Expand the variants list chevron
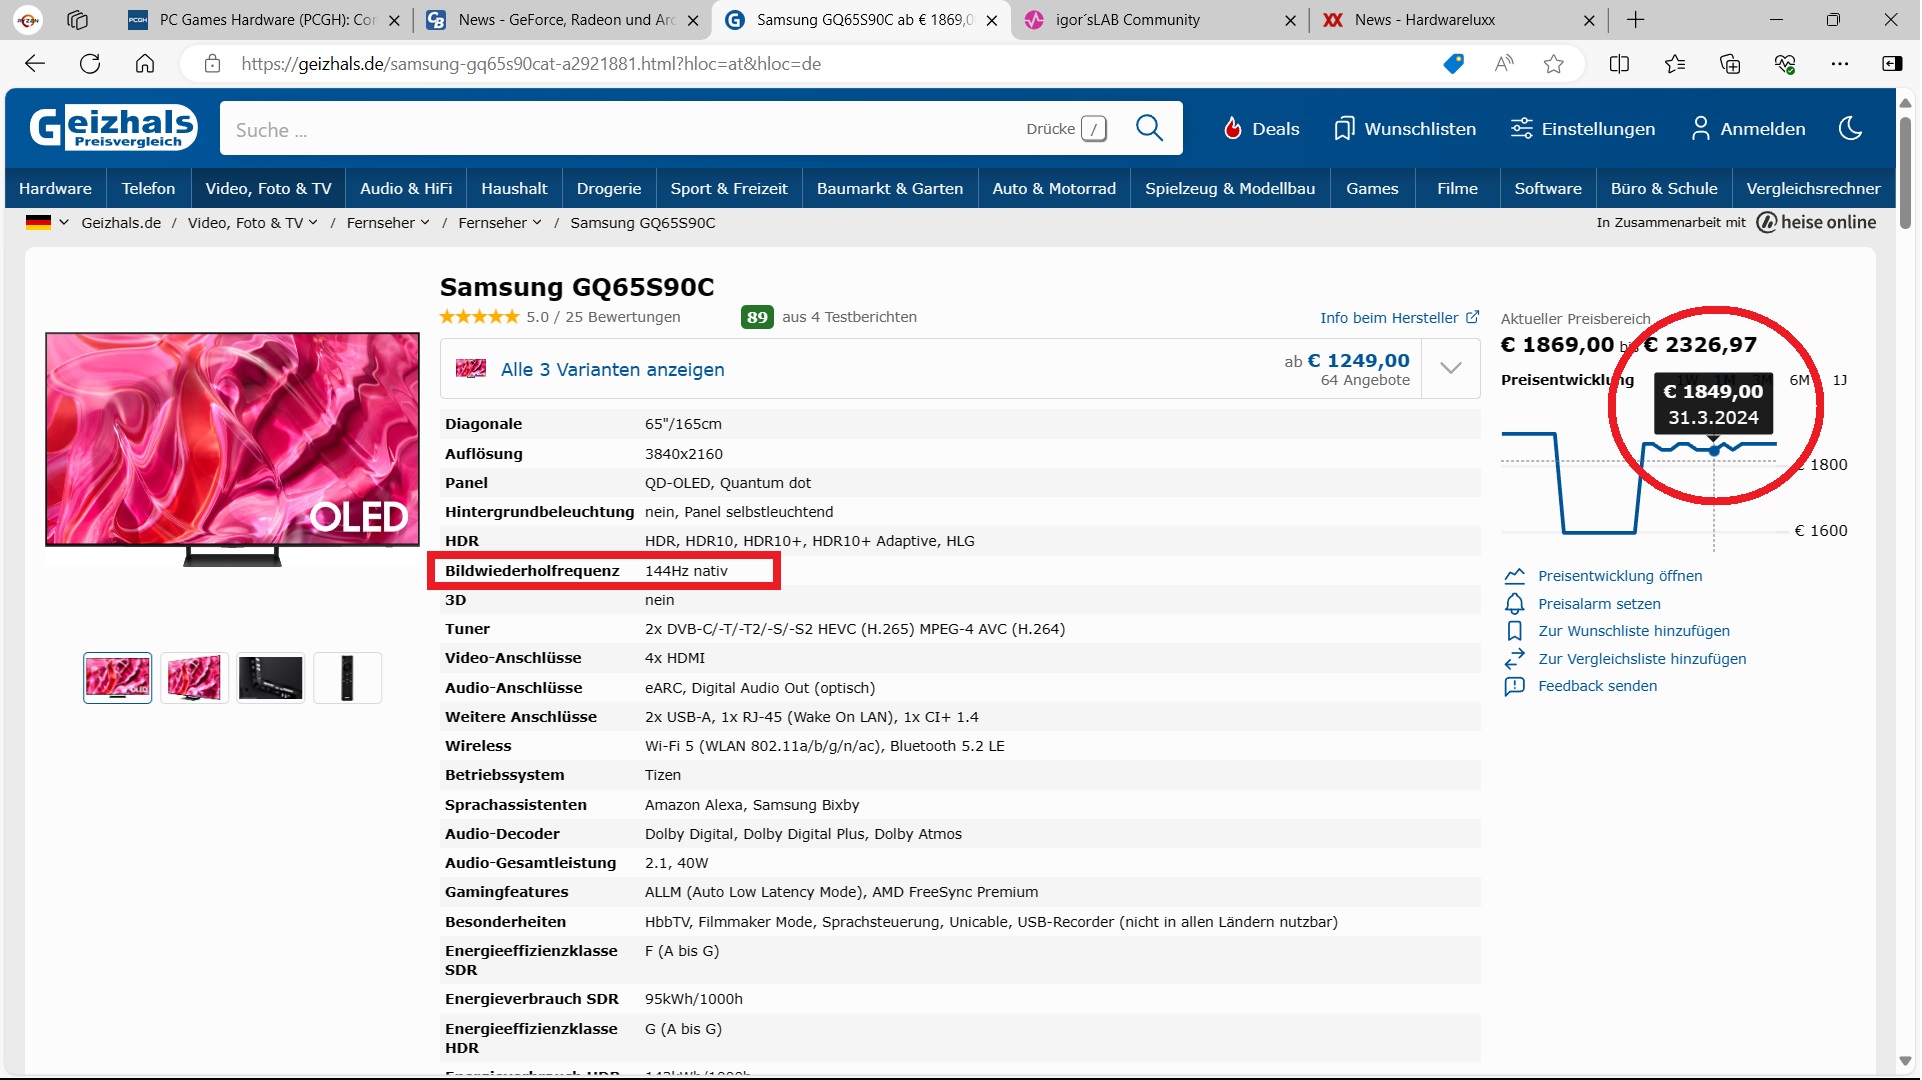The width and height of the screenshot is (1922, 1080). click(1450, 369)
